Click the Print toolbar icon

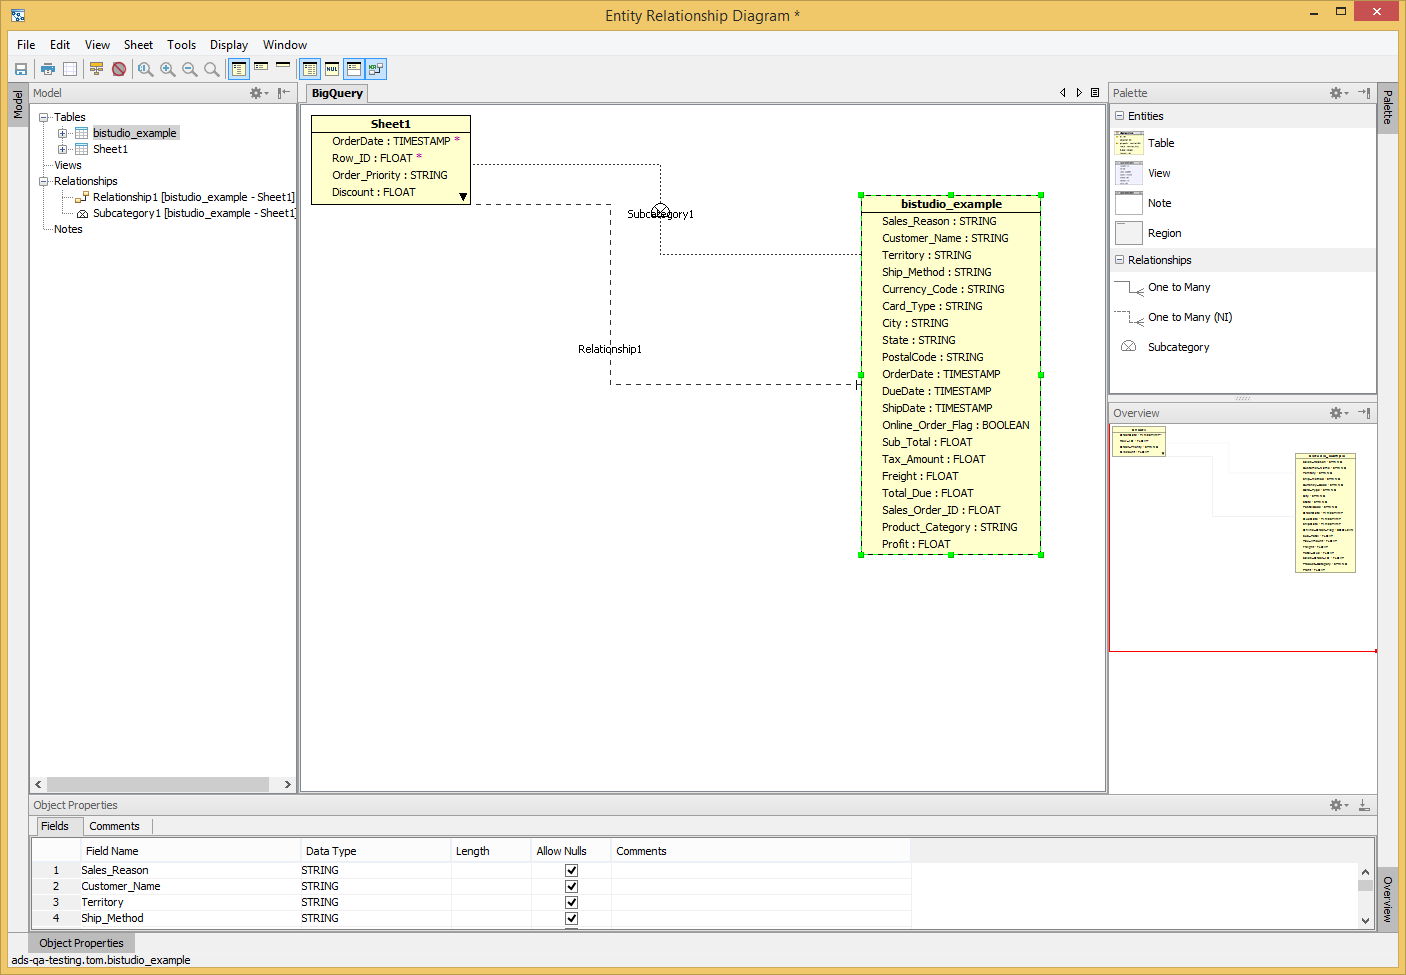(x=47, y=69)
